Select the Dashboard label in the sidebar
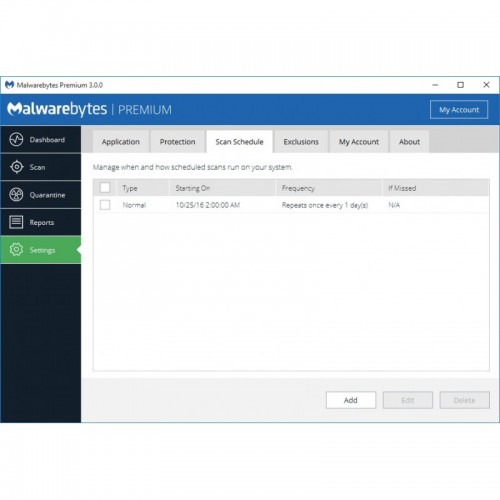 (47, 140)
